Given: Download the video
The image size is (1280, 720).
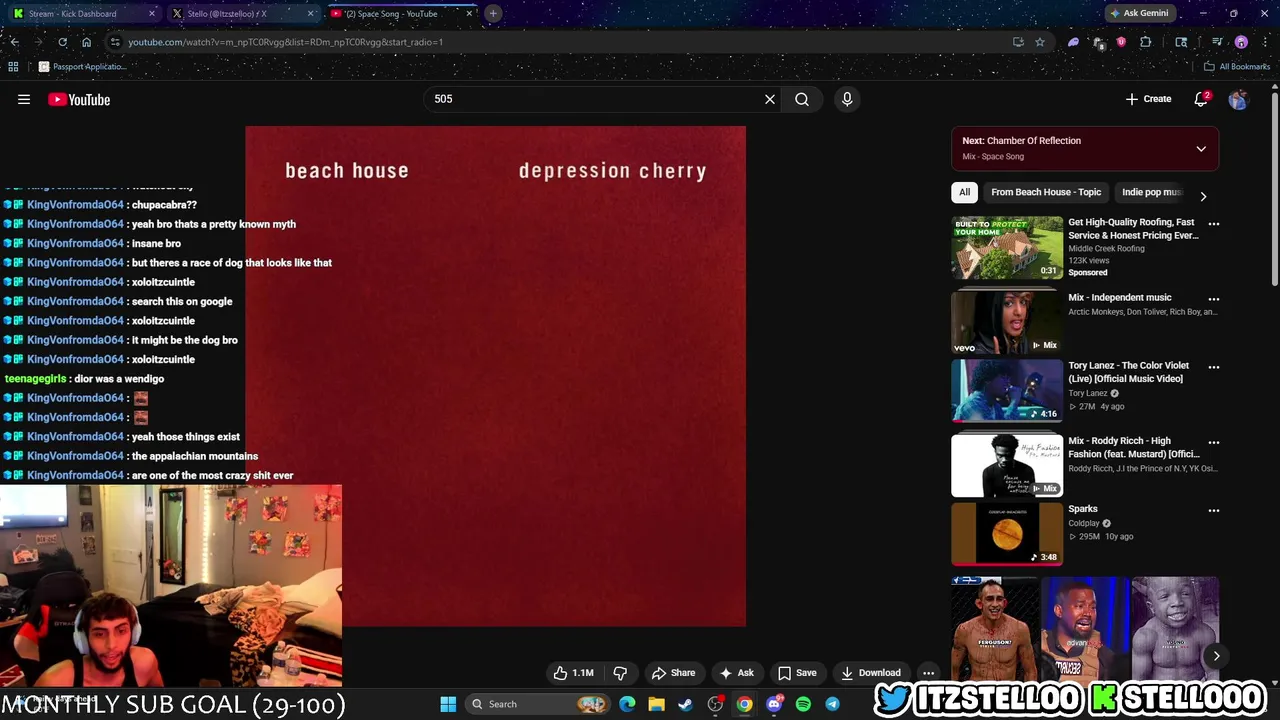Looking at the screenshot, I should coord(870,673).
